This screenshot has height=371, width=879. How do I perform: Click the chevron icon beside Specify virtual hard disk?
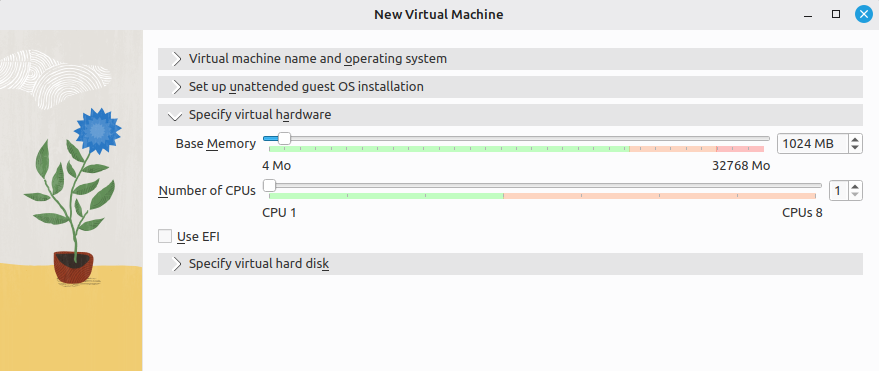click(177, 264)
